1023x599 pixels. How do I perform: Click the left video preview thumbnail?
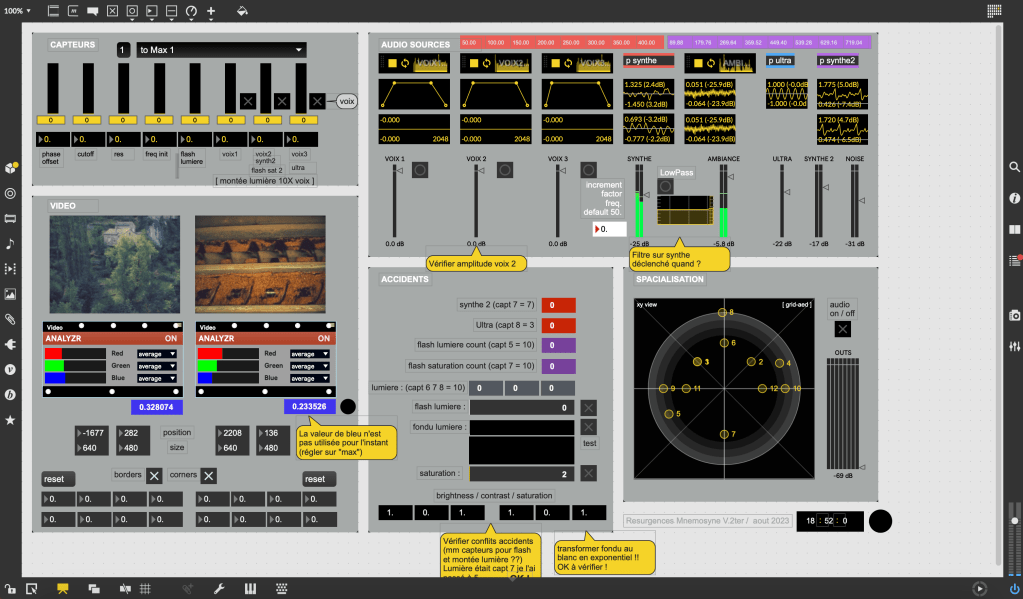[115, 264]
